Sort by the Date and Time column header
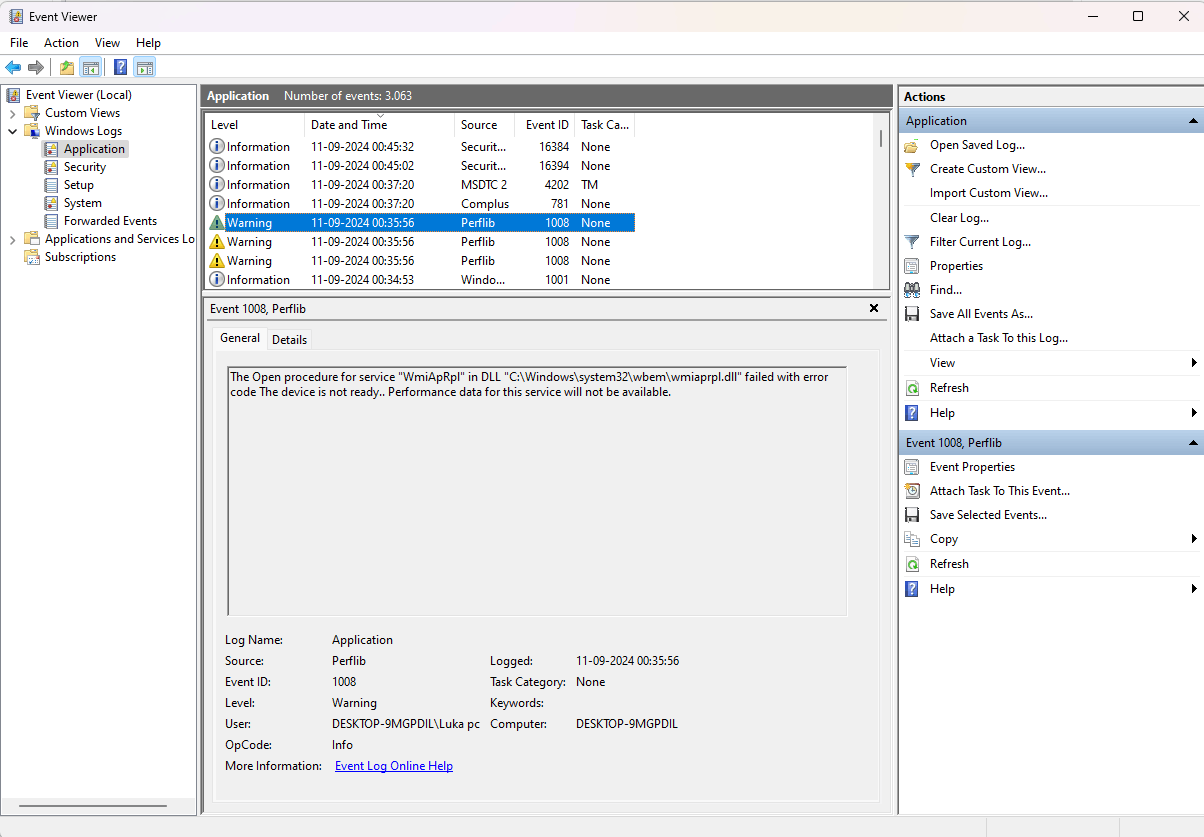 point(379,125)
